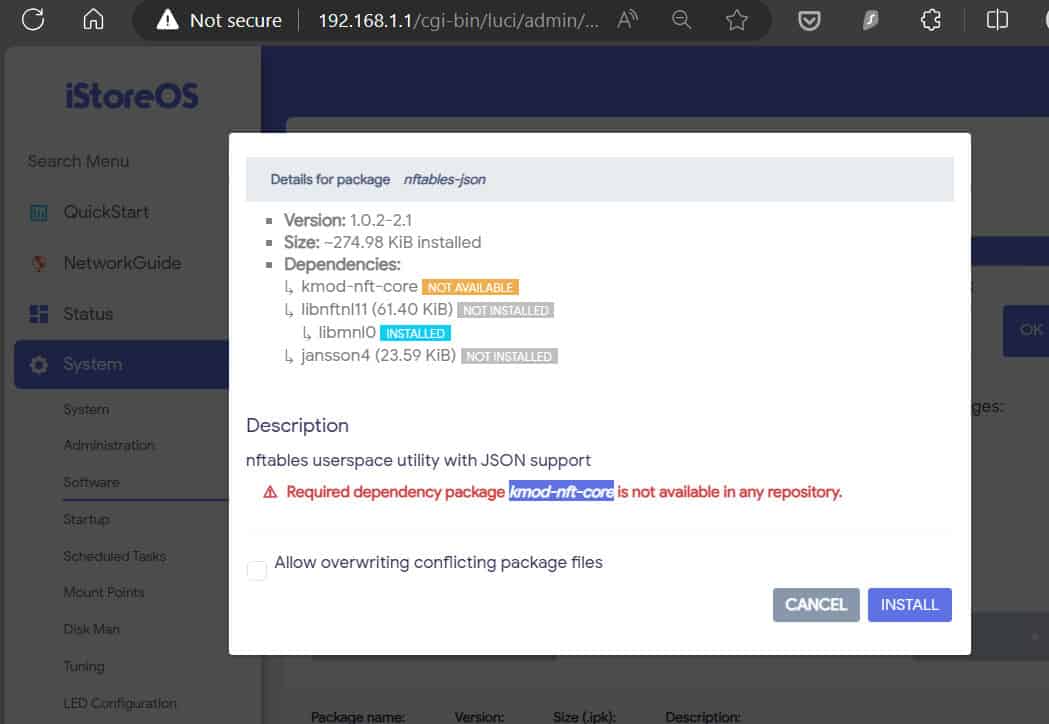Open the Status section via its sidebar icon
Screen dimensions: 1049x724
pyautogui.click(x=40, y=314)
